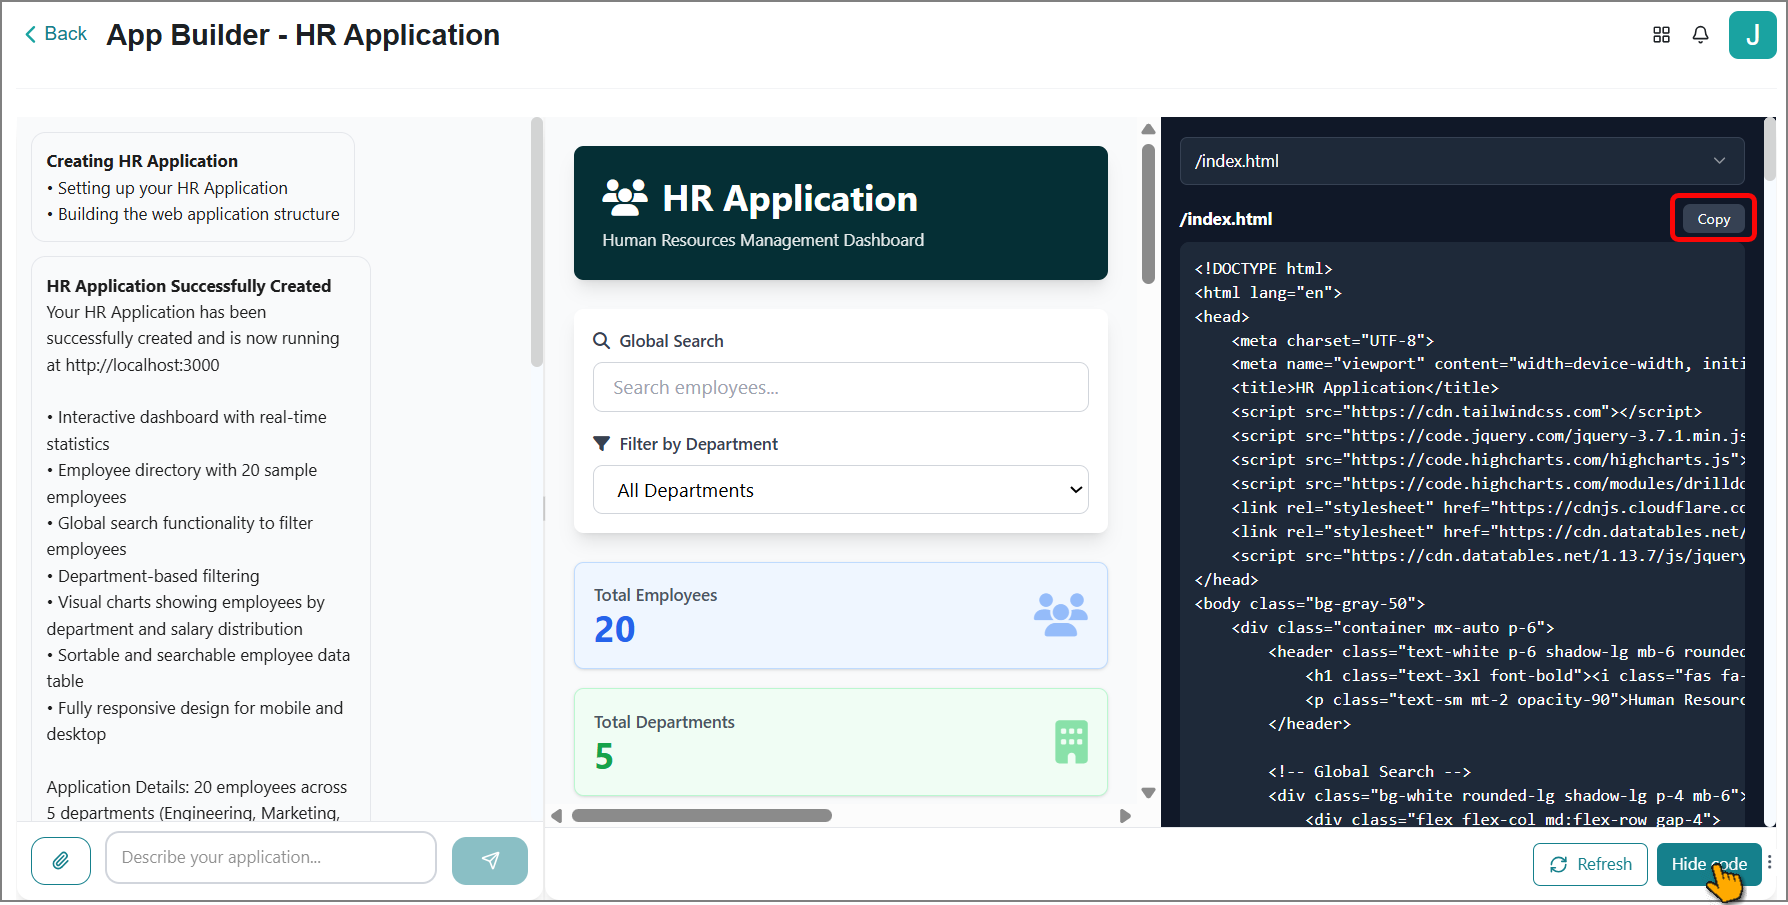Screen dimensions: 1788x905
Task: Open the user avatar labeled J
Action: [1752, 35]
